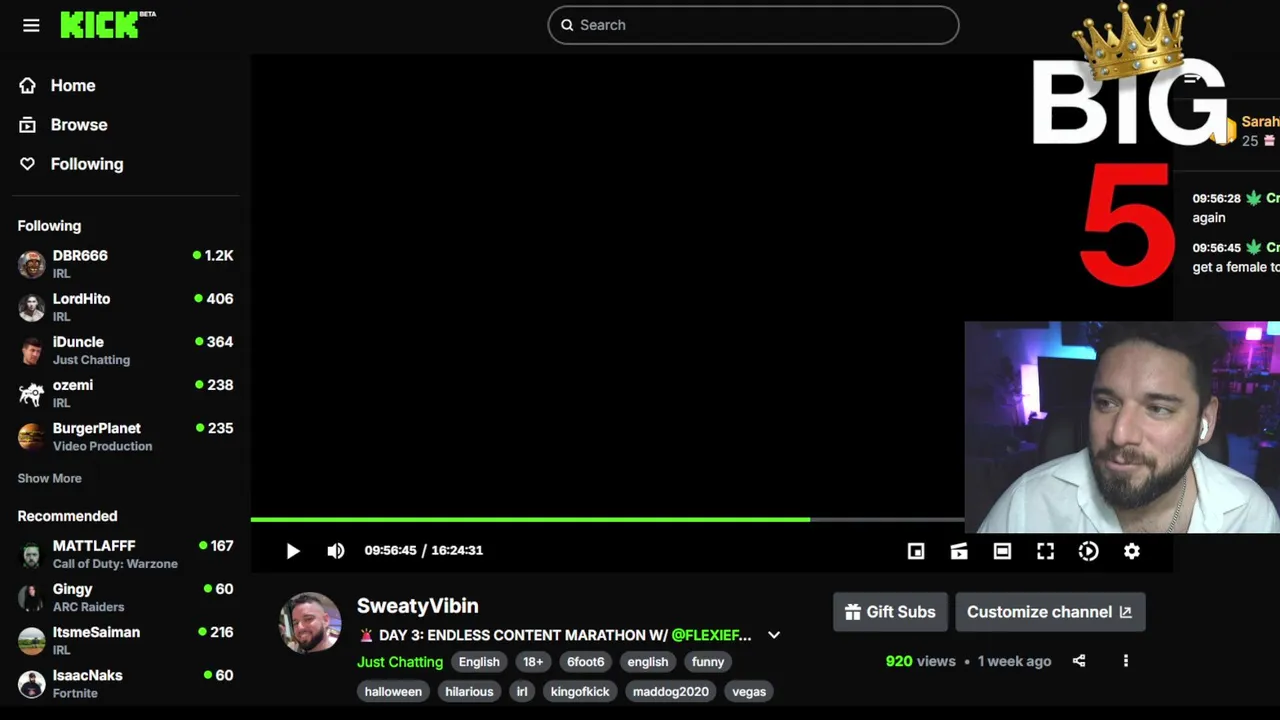The width and height of the screenshot is (1280, 720).
Task: Seek on the green video progress bar
Action: 606,519
